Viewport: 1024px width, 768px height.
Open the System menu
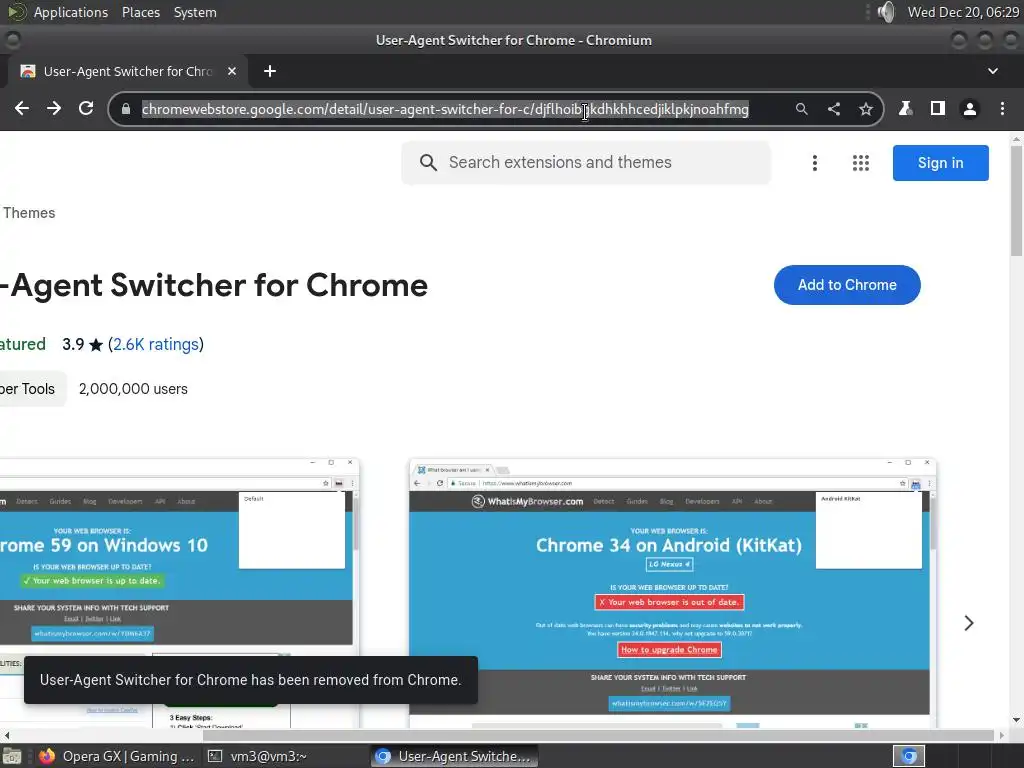click(195, 12)
